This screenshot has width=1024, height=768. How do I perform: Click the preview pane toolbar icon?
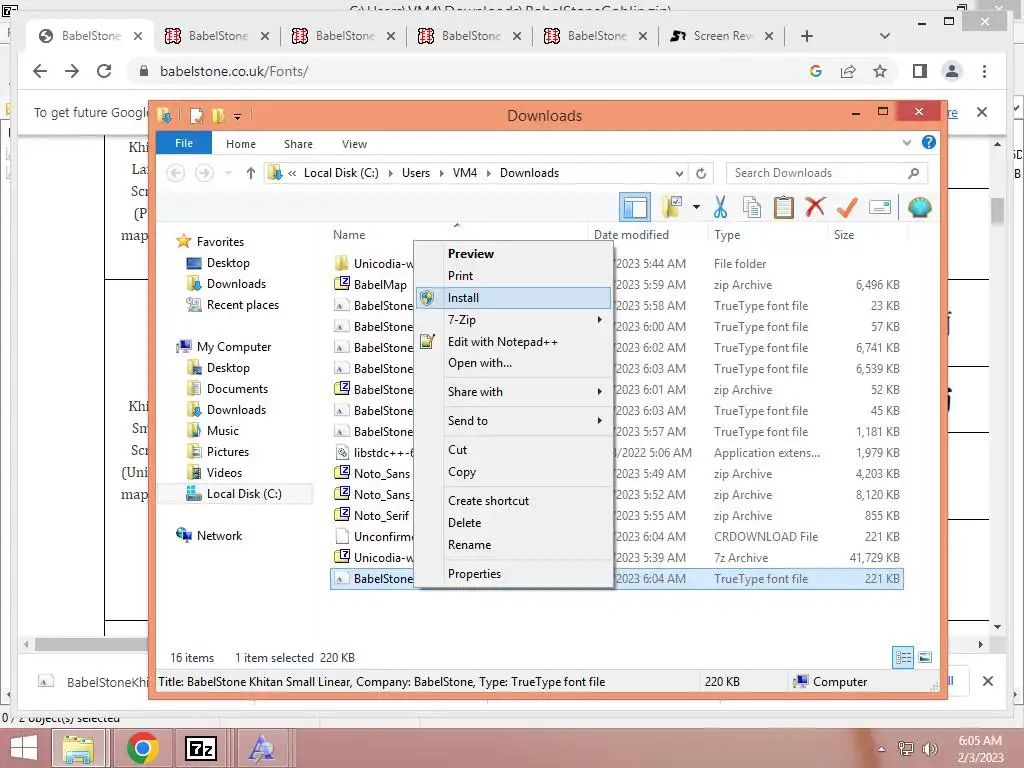tap(635, 208)
